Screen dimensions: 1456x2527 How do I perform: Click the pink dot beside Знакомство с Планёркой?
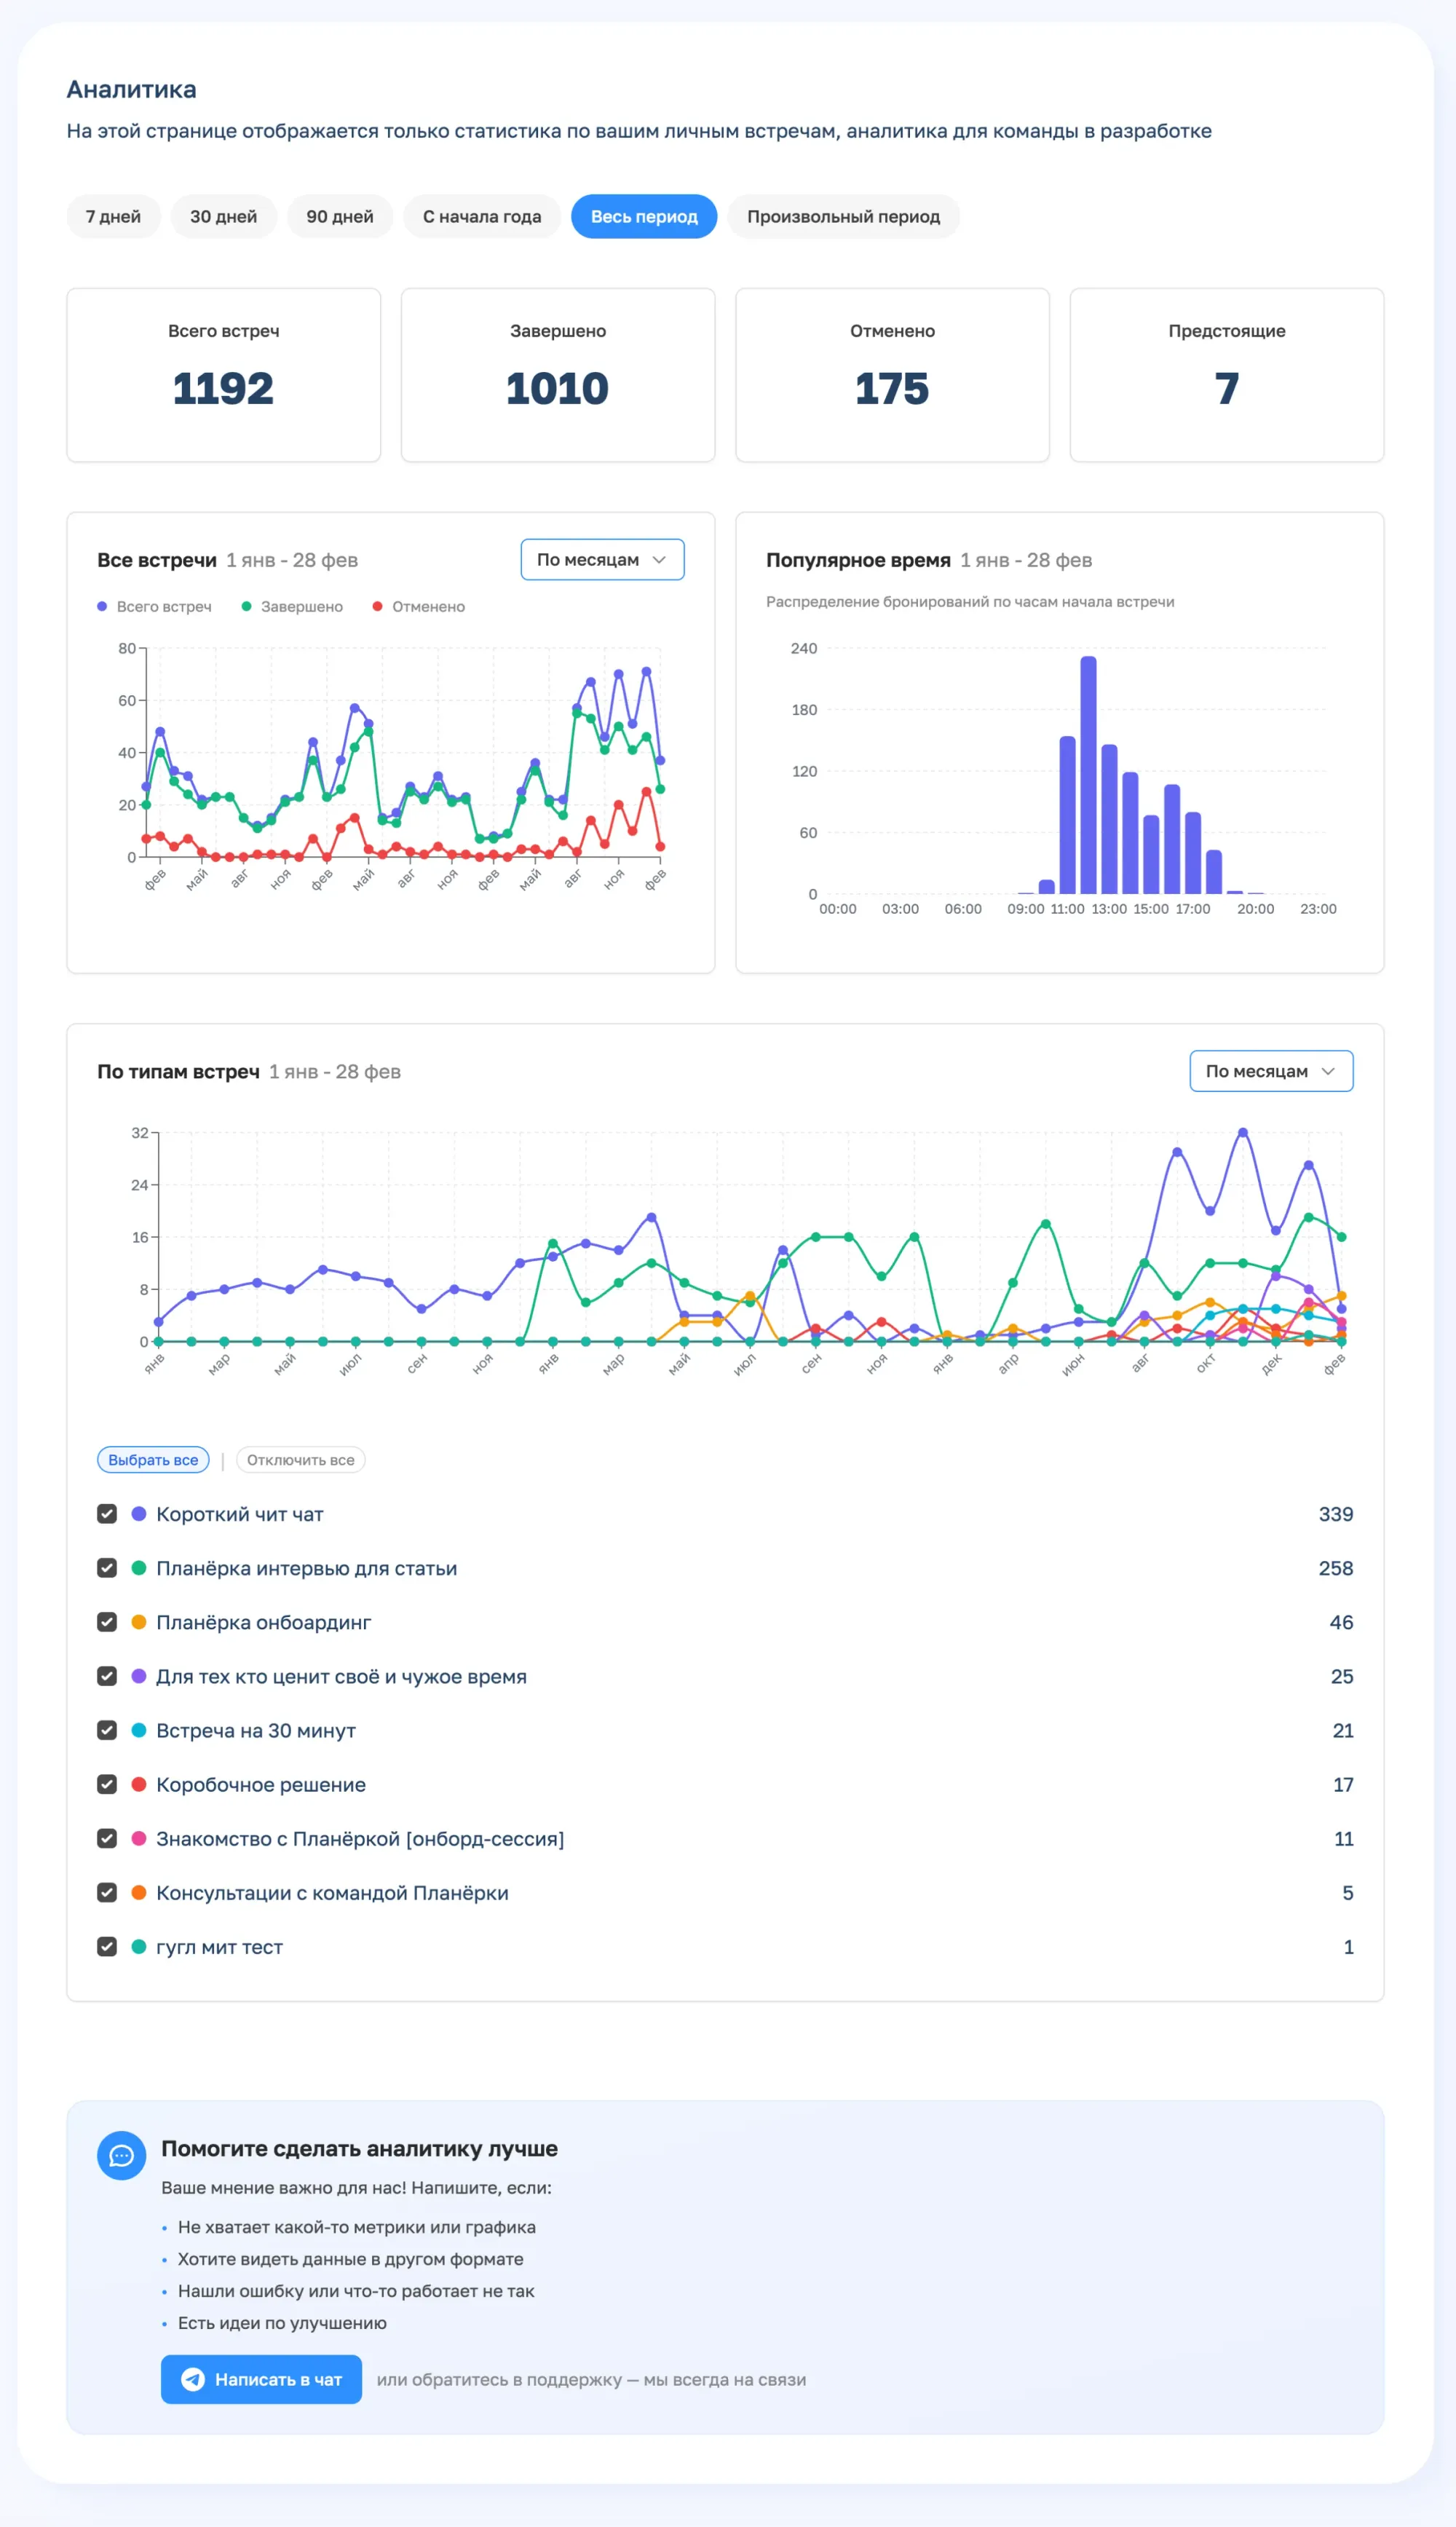click(x=139, y=1838)
